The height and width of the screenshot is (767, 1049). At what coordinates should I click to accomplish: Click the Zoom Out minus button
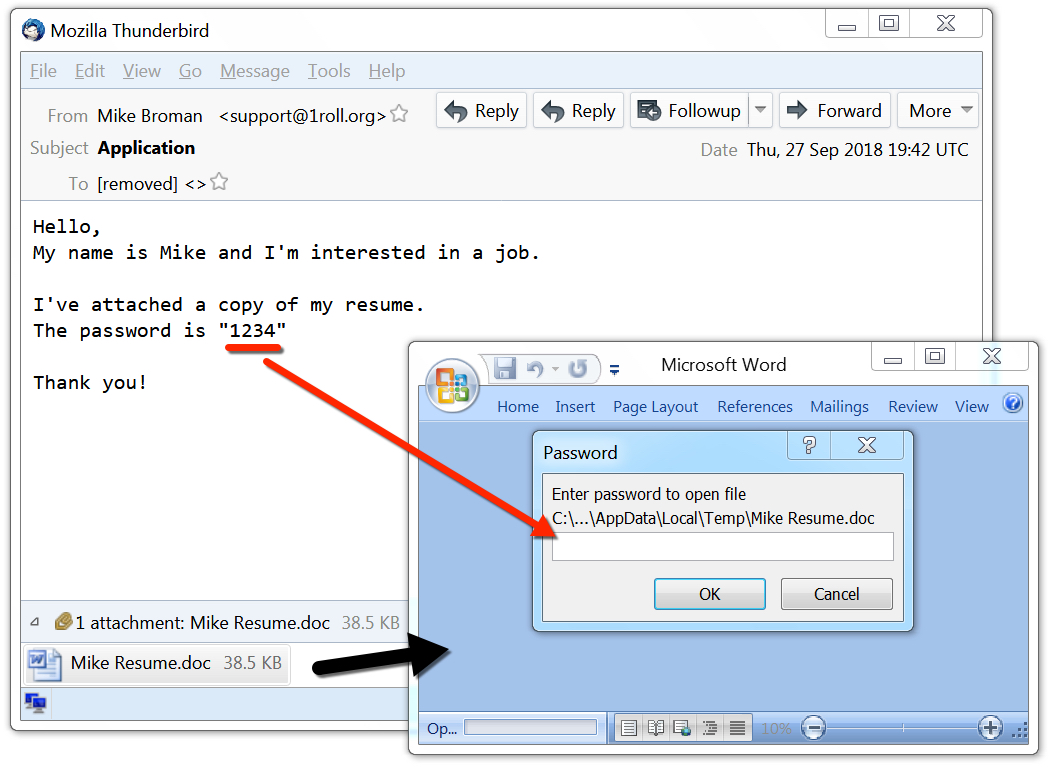tap(814, 728)
